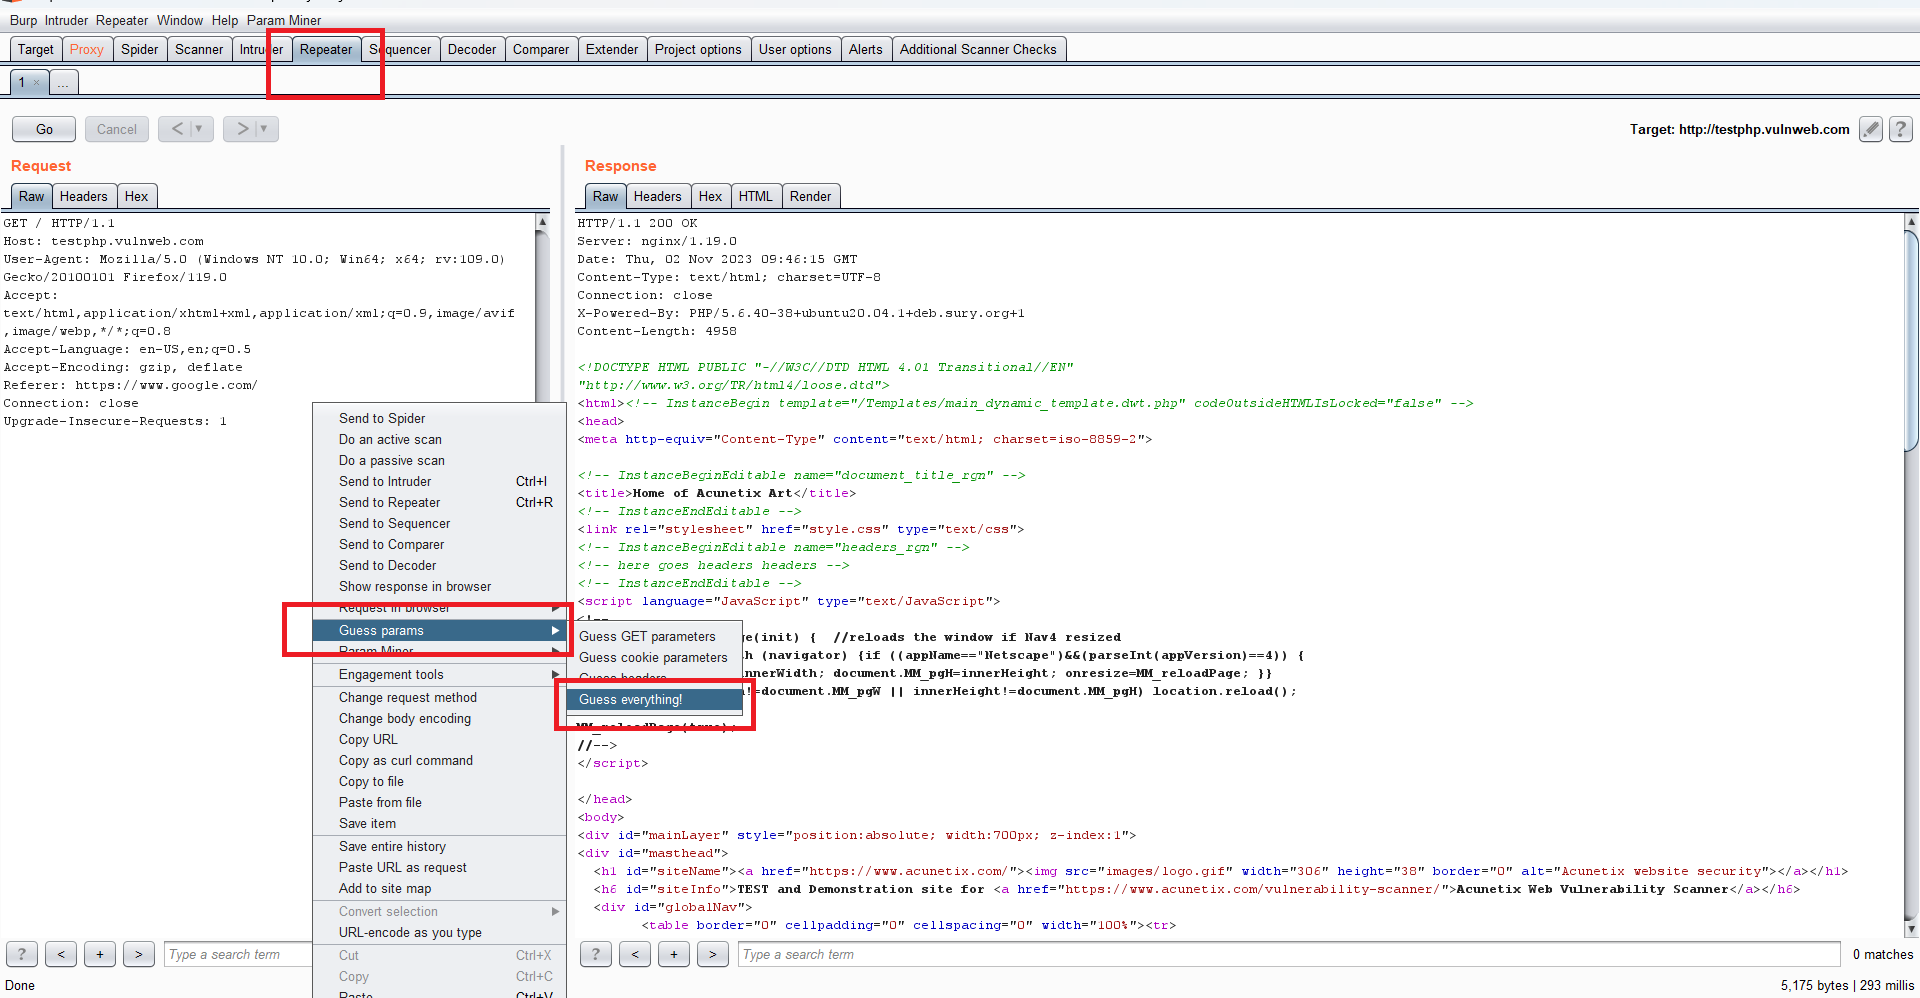Open the help icon beside the target
Viewport: 1920px width, 998px height.
point(1901,129)
